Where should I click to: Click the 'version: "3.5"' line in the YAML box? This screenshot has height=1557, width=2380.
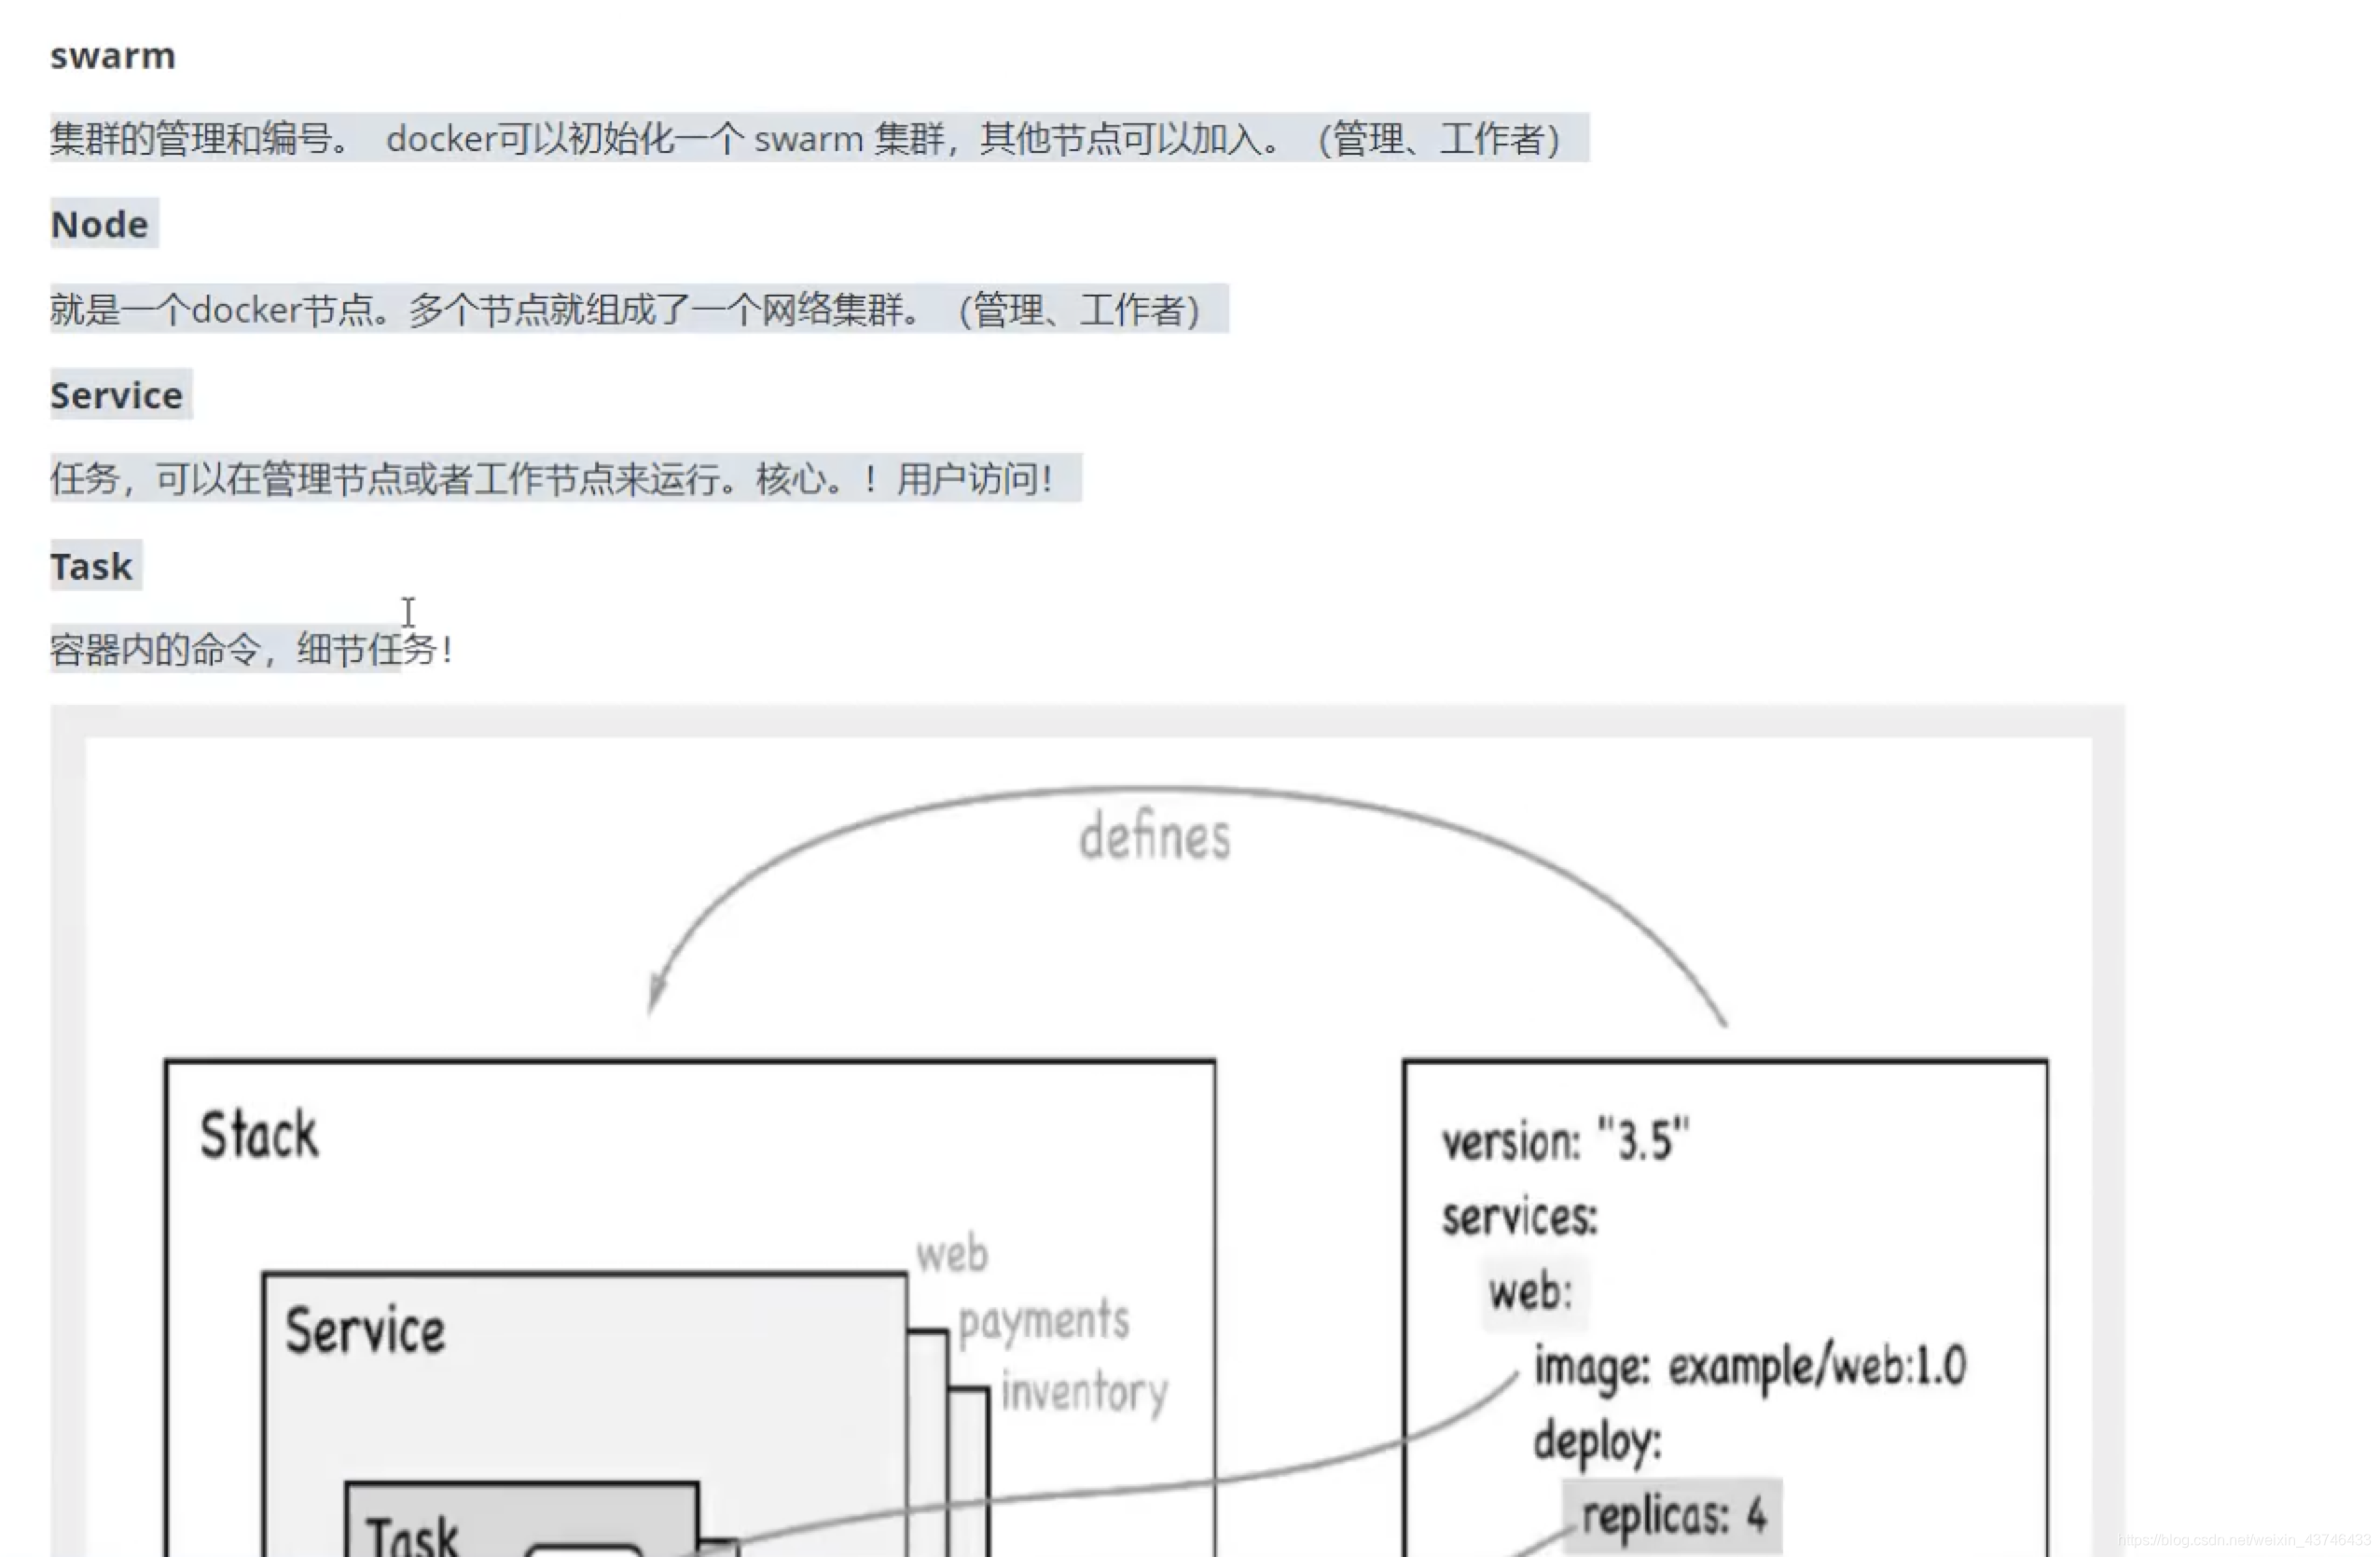(x=1565, y=1140)
